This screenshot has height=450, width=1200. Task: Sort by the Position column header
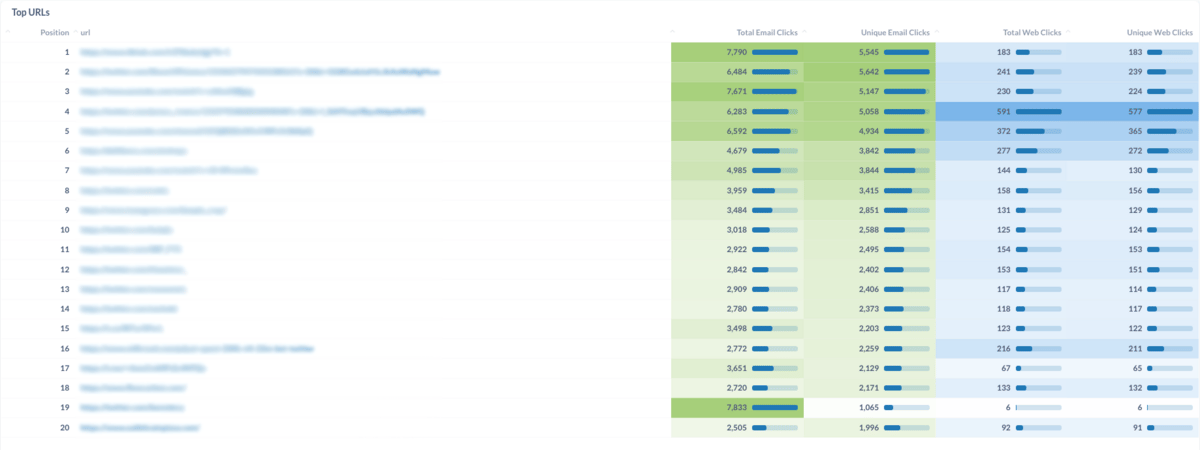[55, 32]
